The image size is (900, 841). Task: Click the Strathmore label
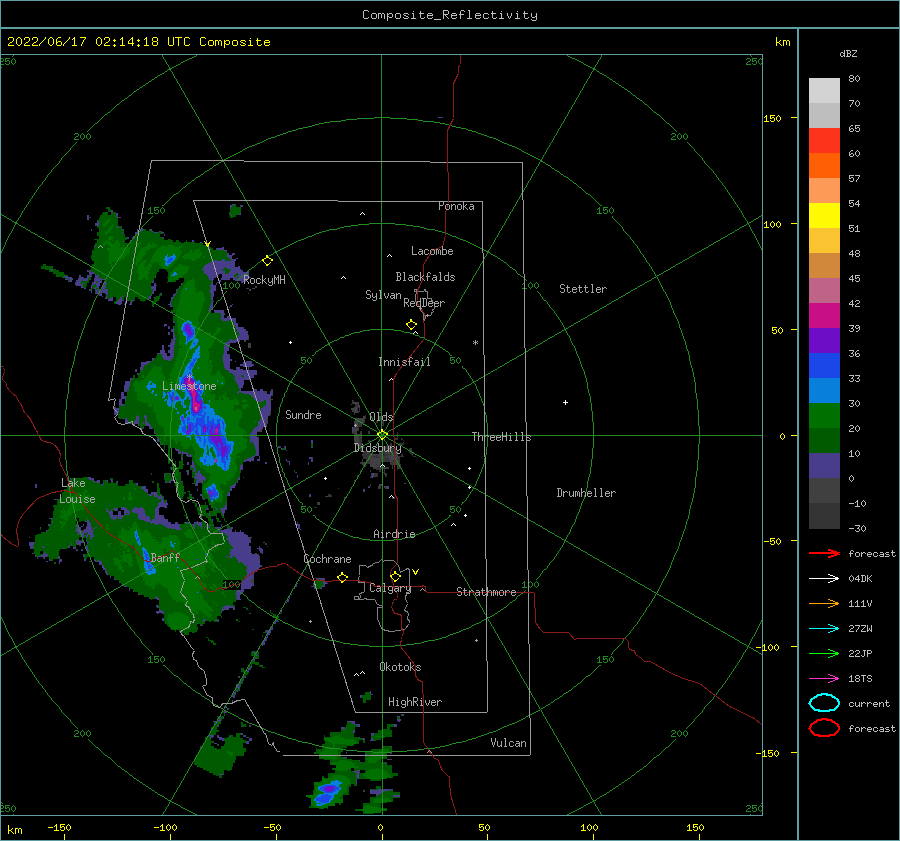[486, 592]
